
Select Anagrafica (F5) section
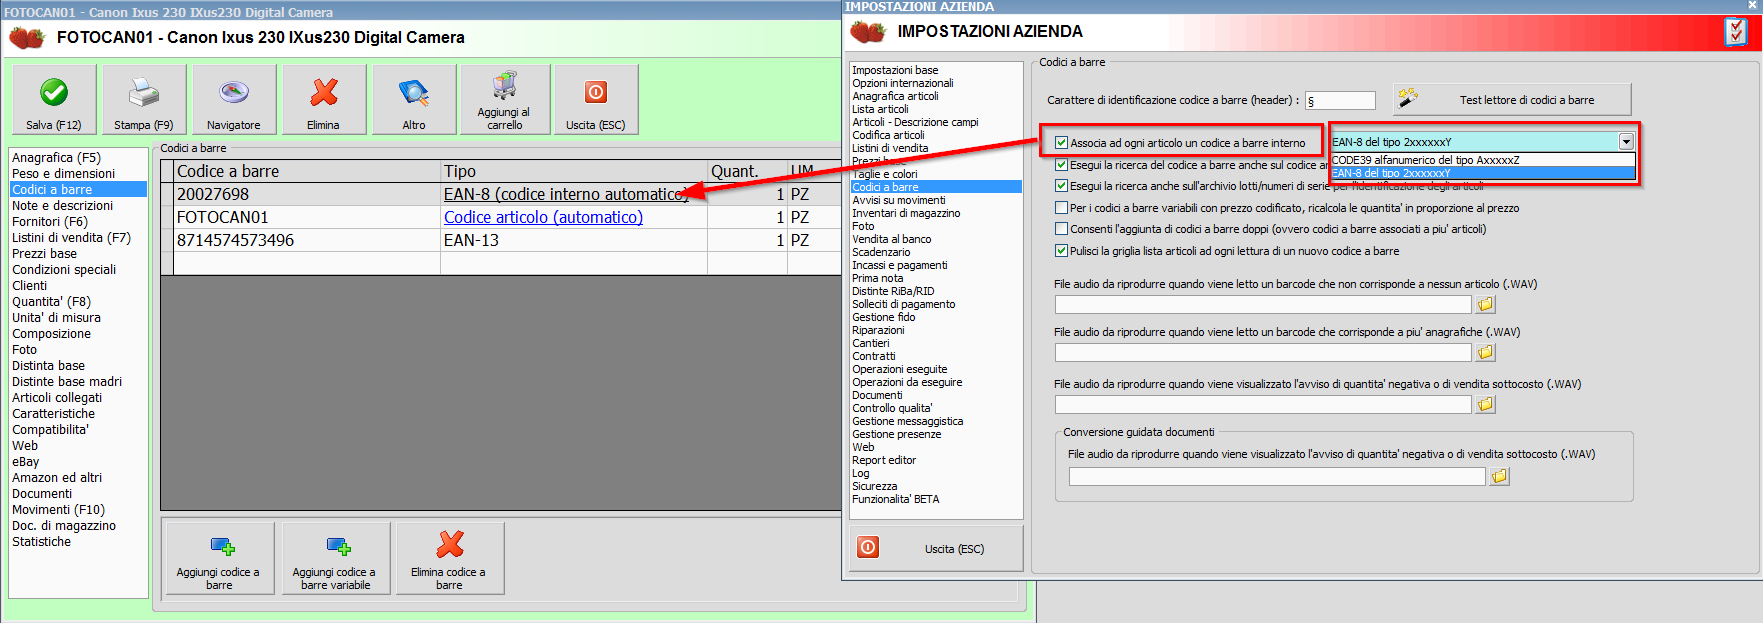click(x=56, y=158)
